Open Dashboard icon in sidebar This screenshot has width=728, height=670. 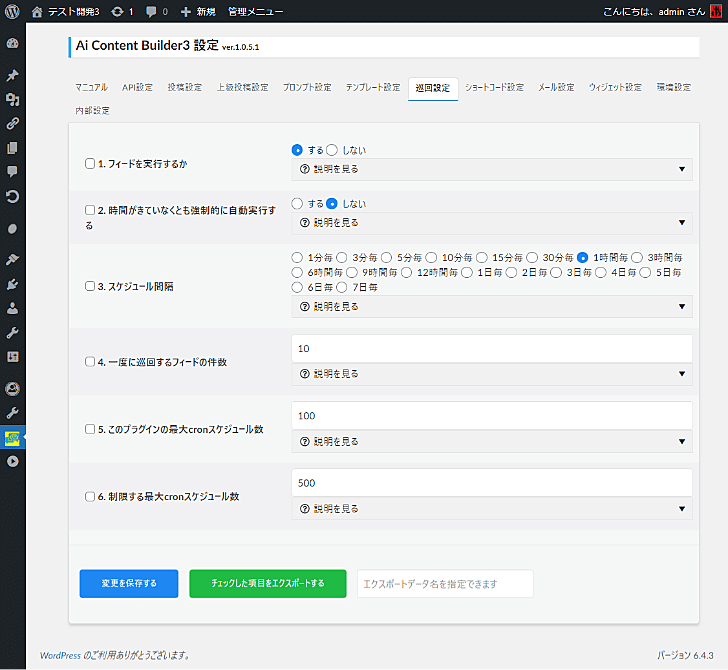click(13, 44)
